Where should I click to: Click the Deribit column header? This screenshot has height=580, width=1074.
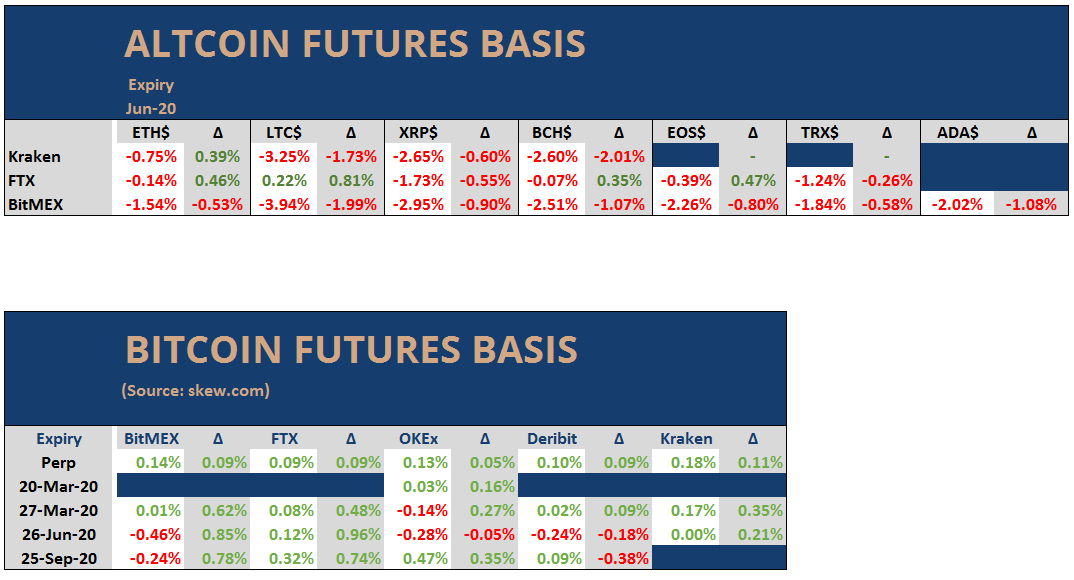pyautogui.click(x=552, y=438)
